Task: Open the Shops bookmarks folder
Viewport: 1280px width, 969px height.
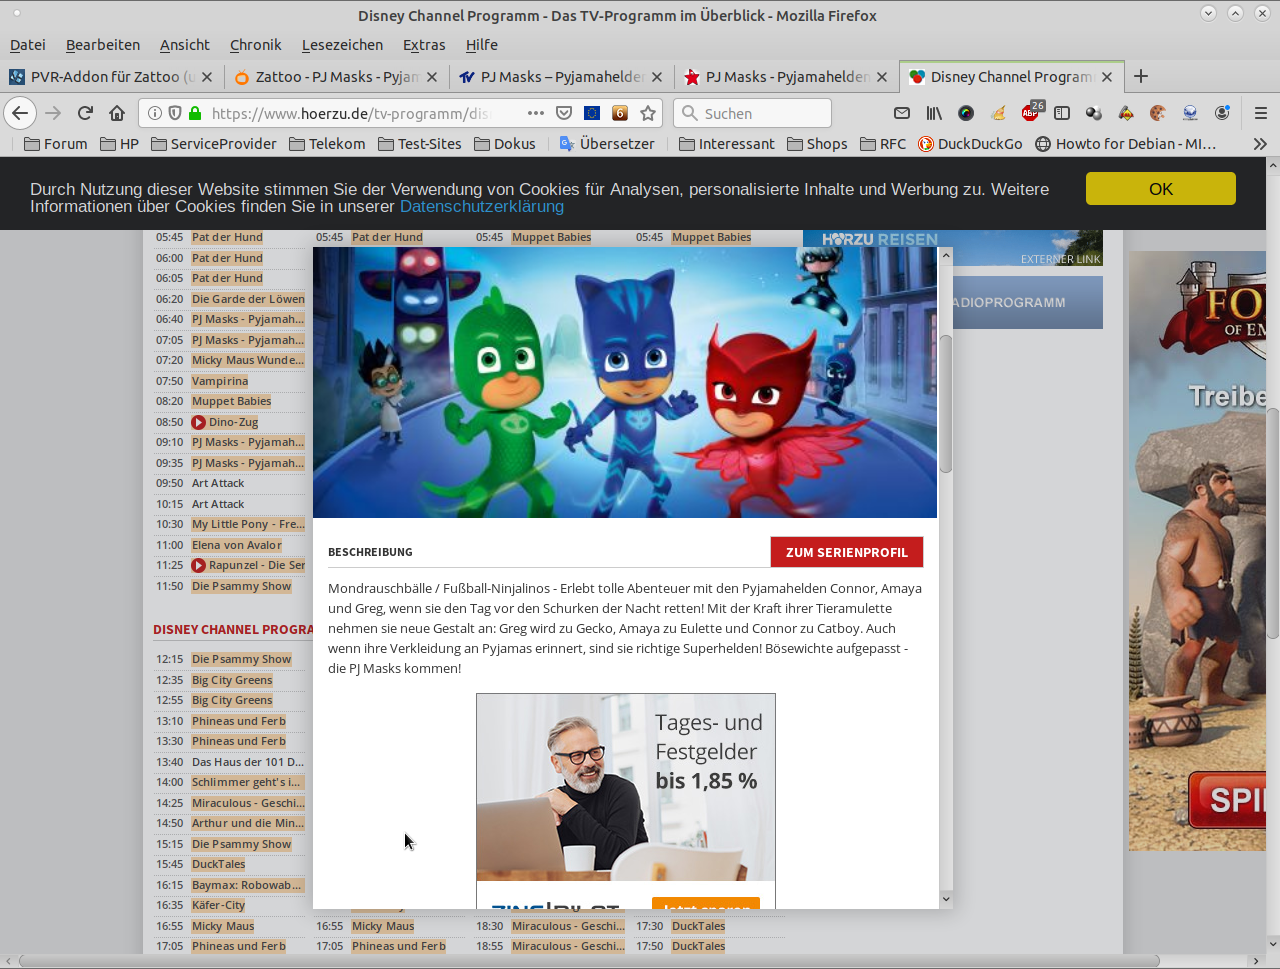Action: pos(818,144)
